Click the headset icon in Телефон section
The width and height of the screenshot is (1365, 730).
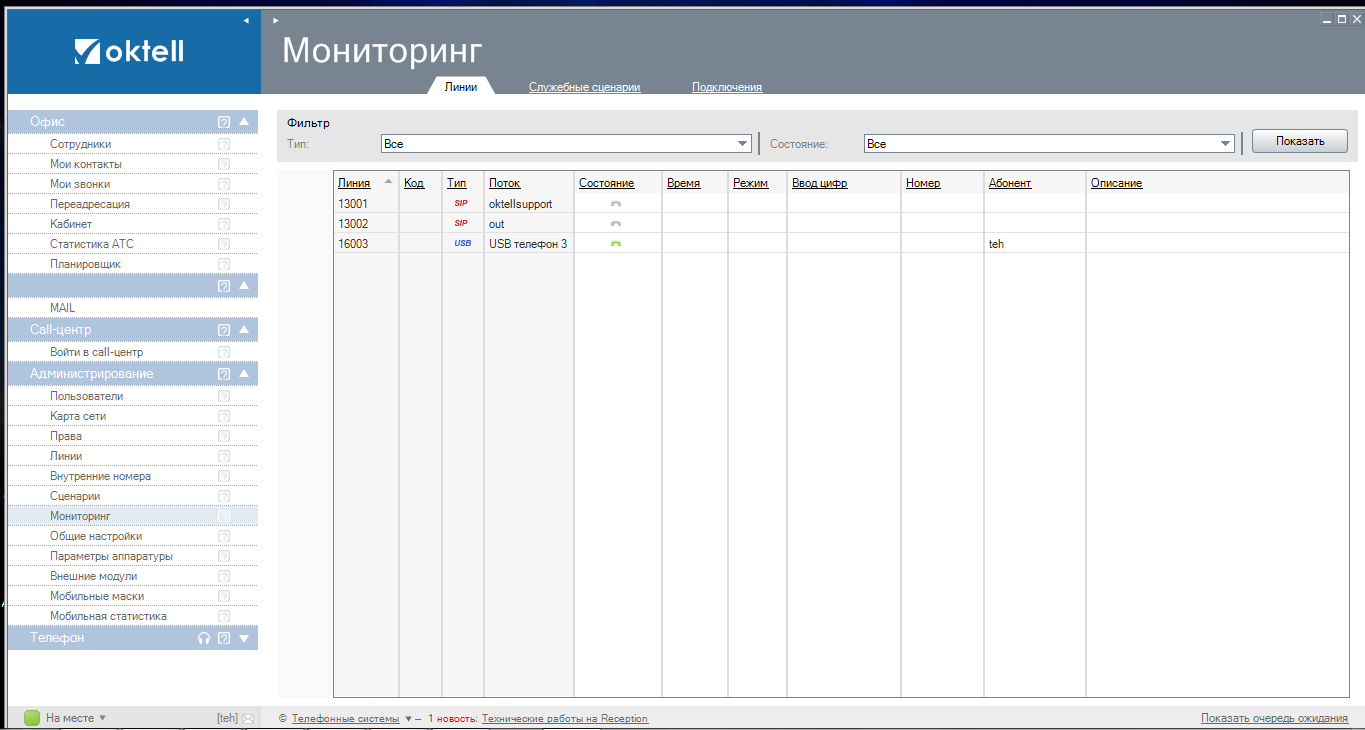pos(204,638)
